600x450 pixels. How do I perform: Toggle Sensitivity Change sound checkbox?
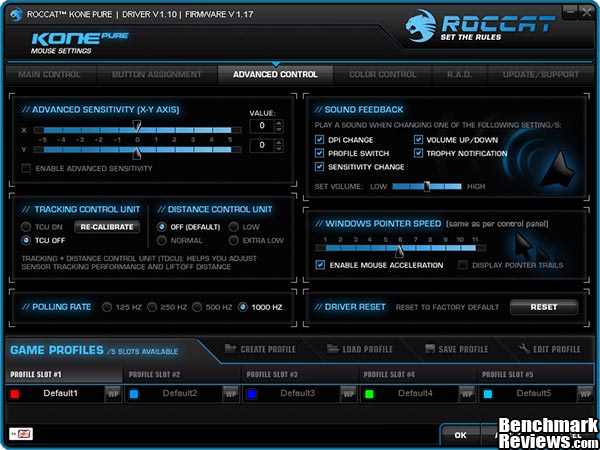[x=319, y=166]
